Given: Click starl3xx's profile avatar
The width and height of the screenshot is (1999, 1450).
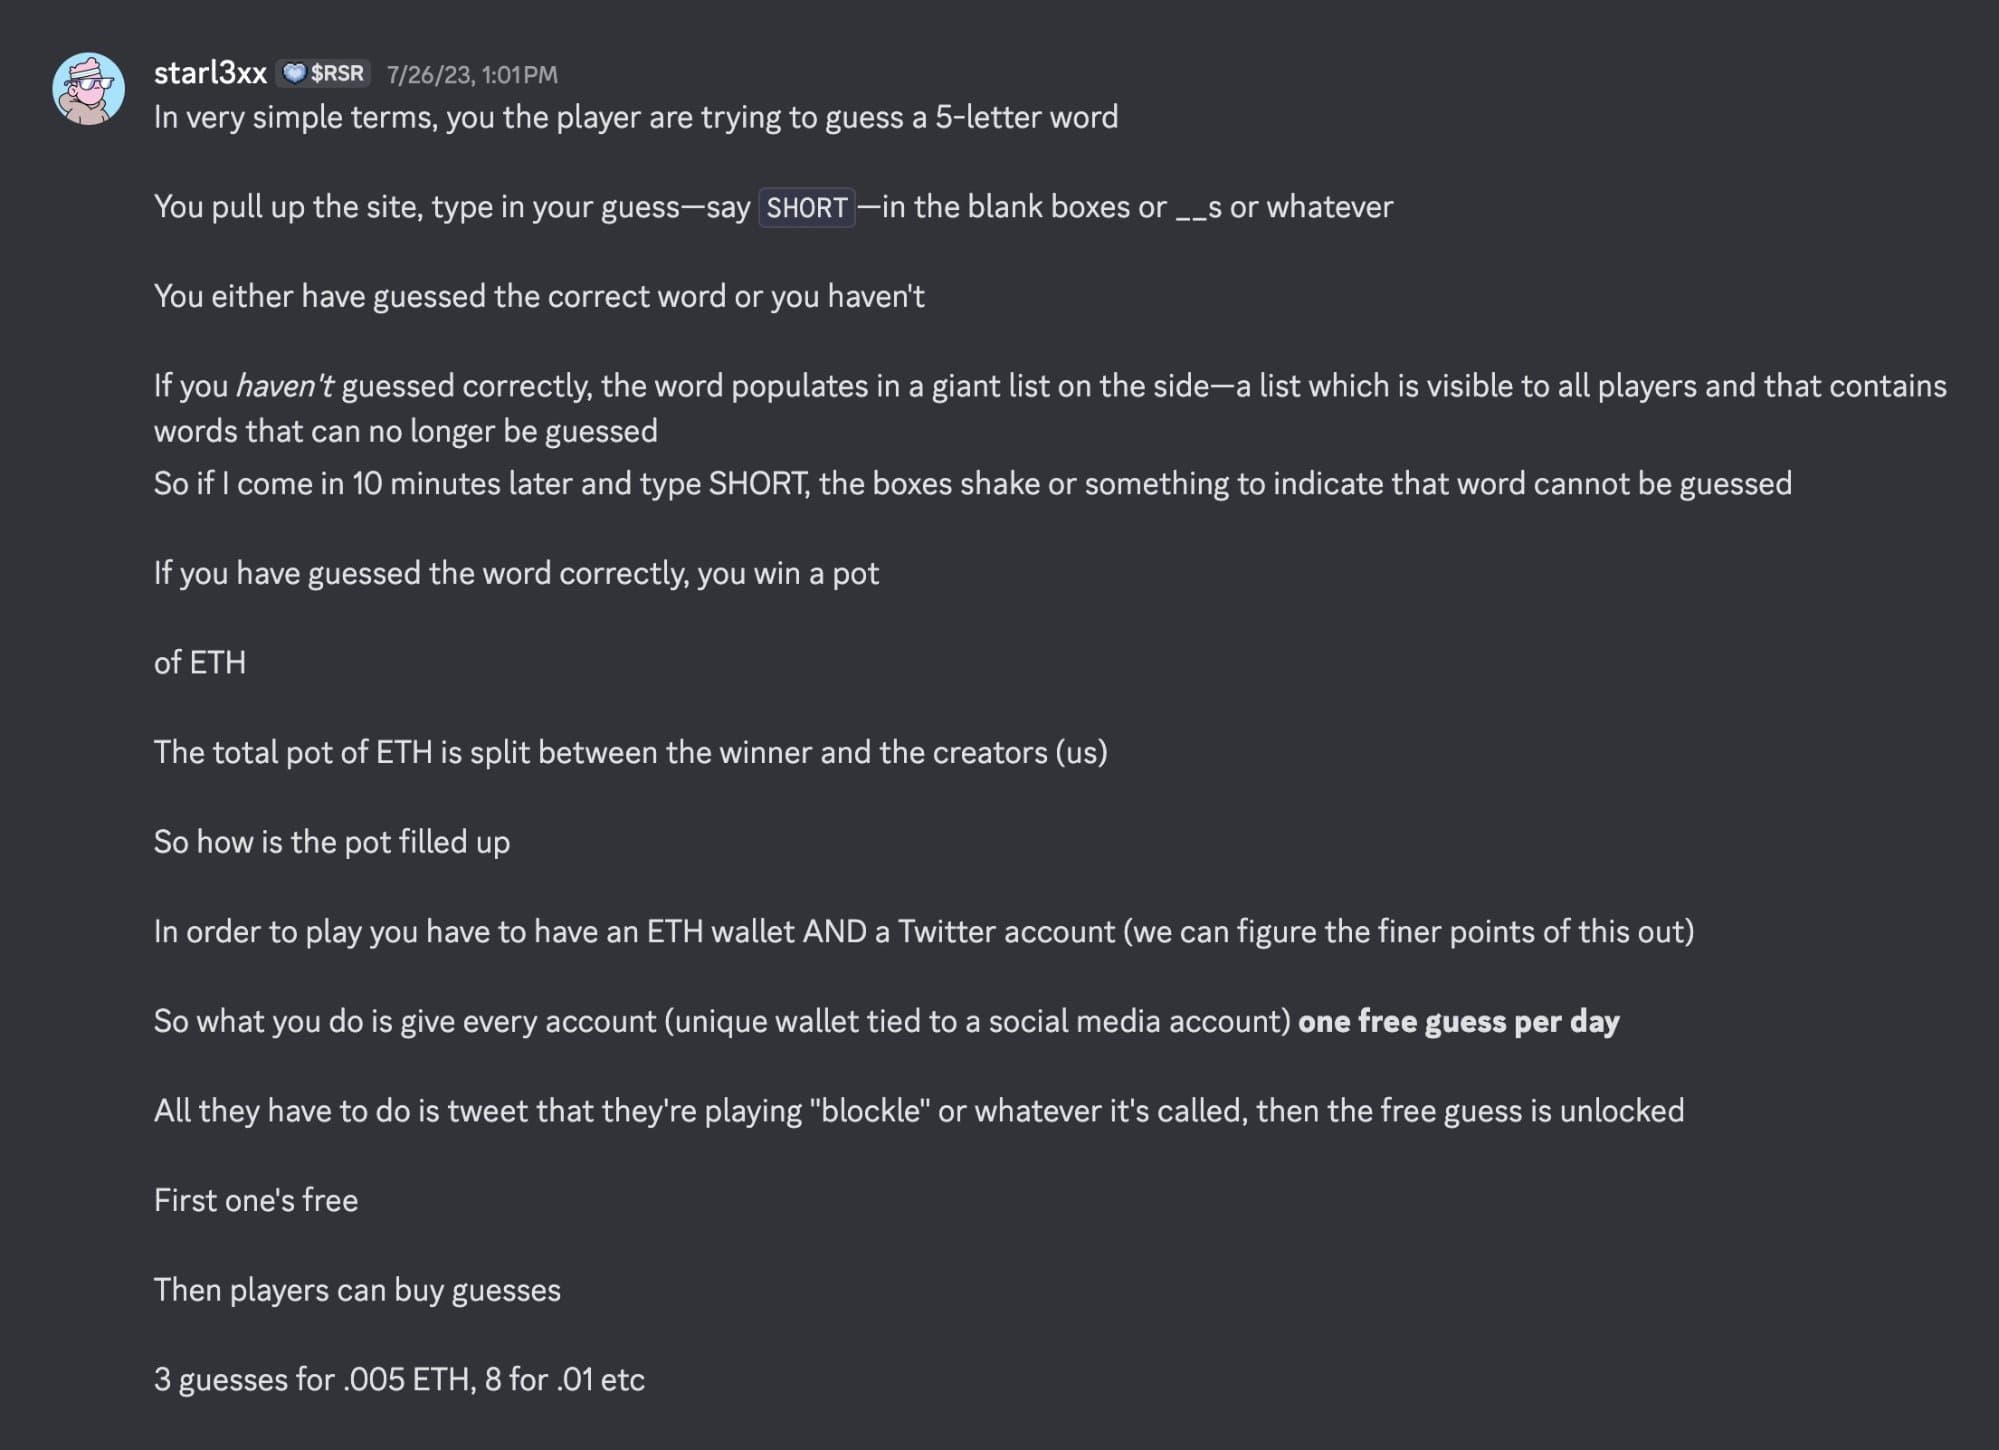Looking at the screenshot, I should 88,89.
